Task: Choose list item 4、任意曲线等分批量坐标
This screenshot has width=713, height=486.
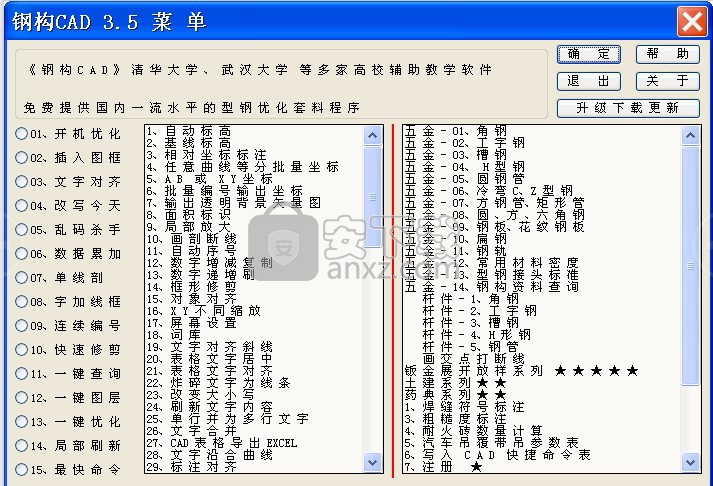Action: pyautogui.click(x=242, y=167)
